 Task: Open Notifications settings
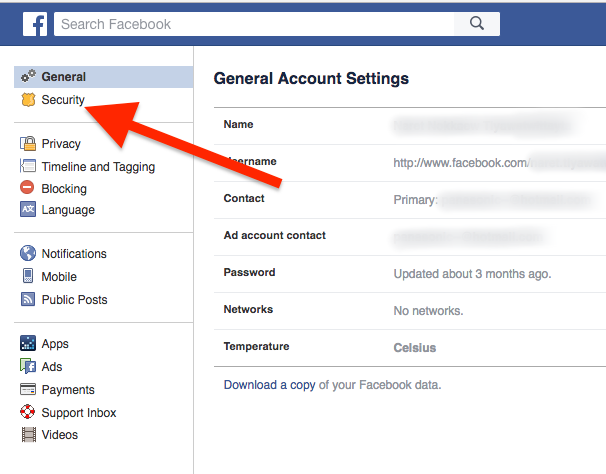[x=74, y=254]
